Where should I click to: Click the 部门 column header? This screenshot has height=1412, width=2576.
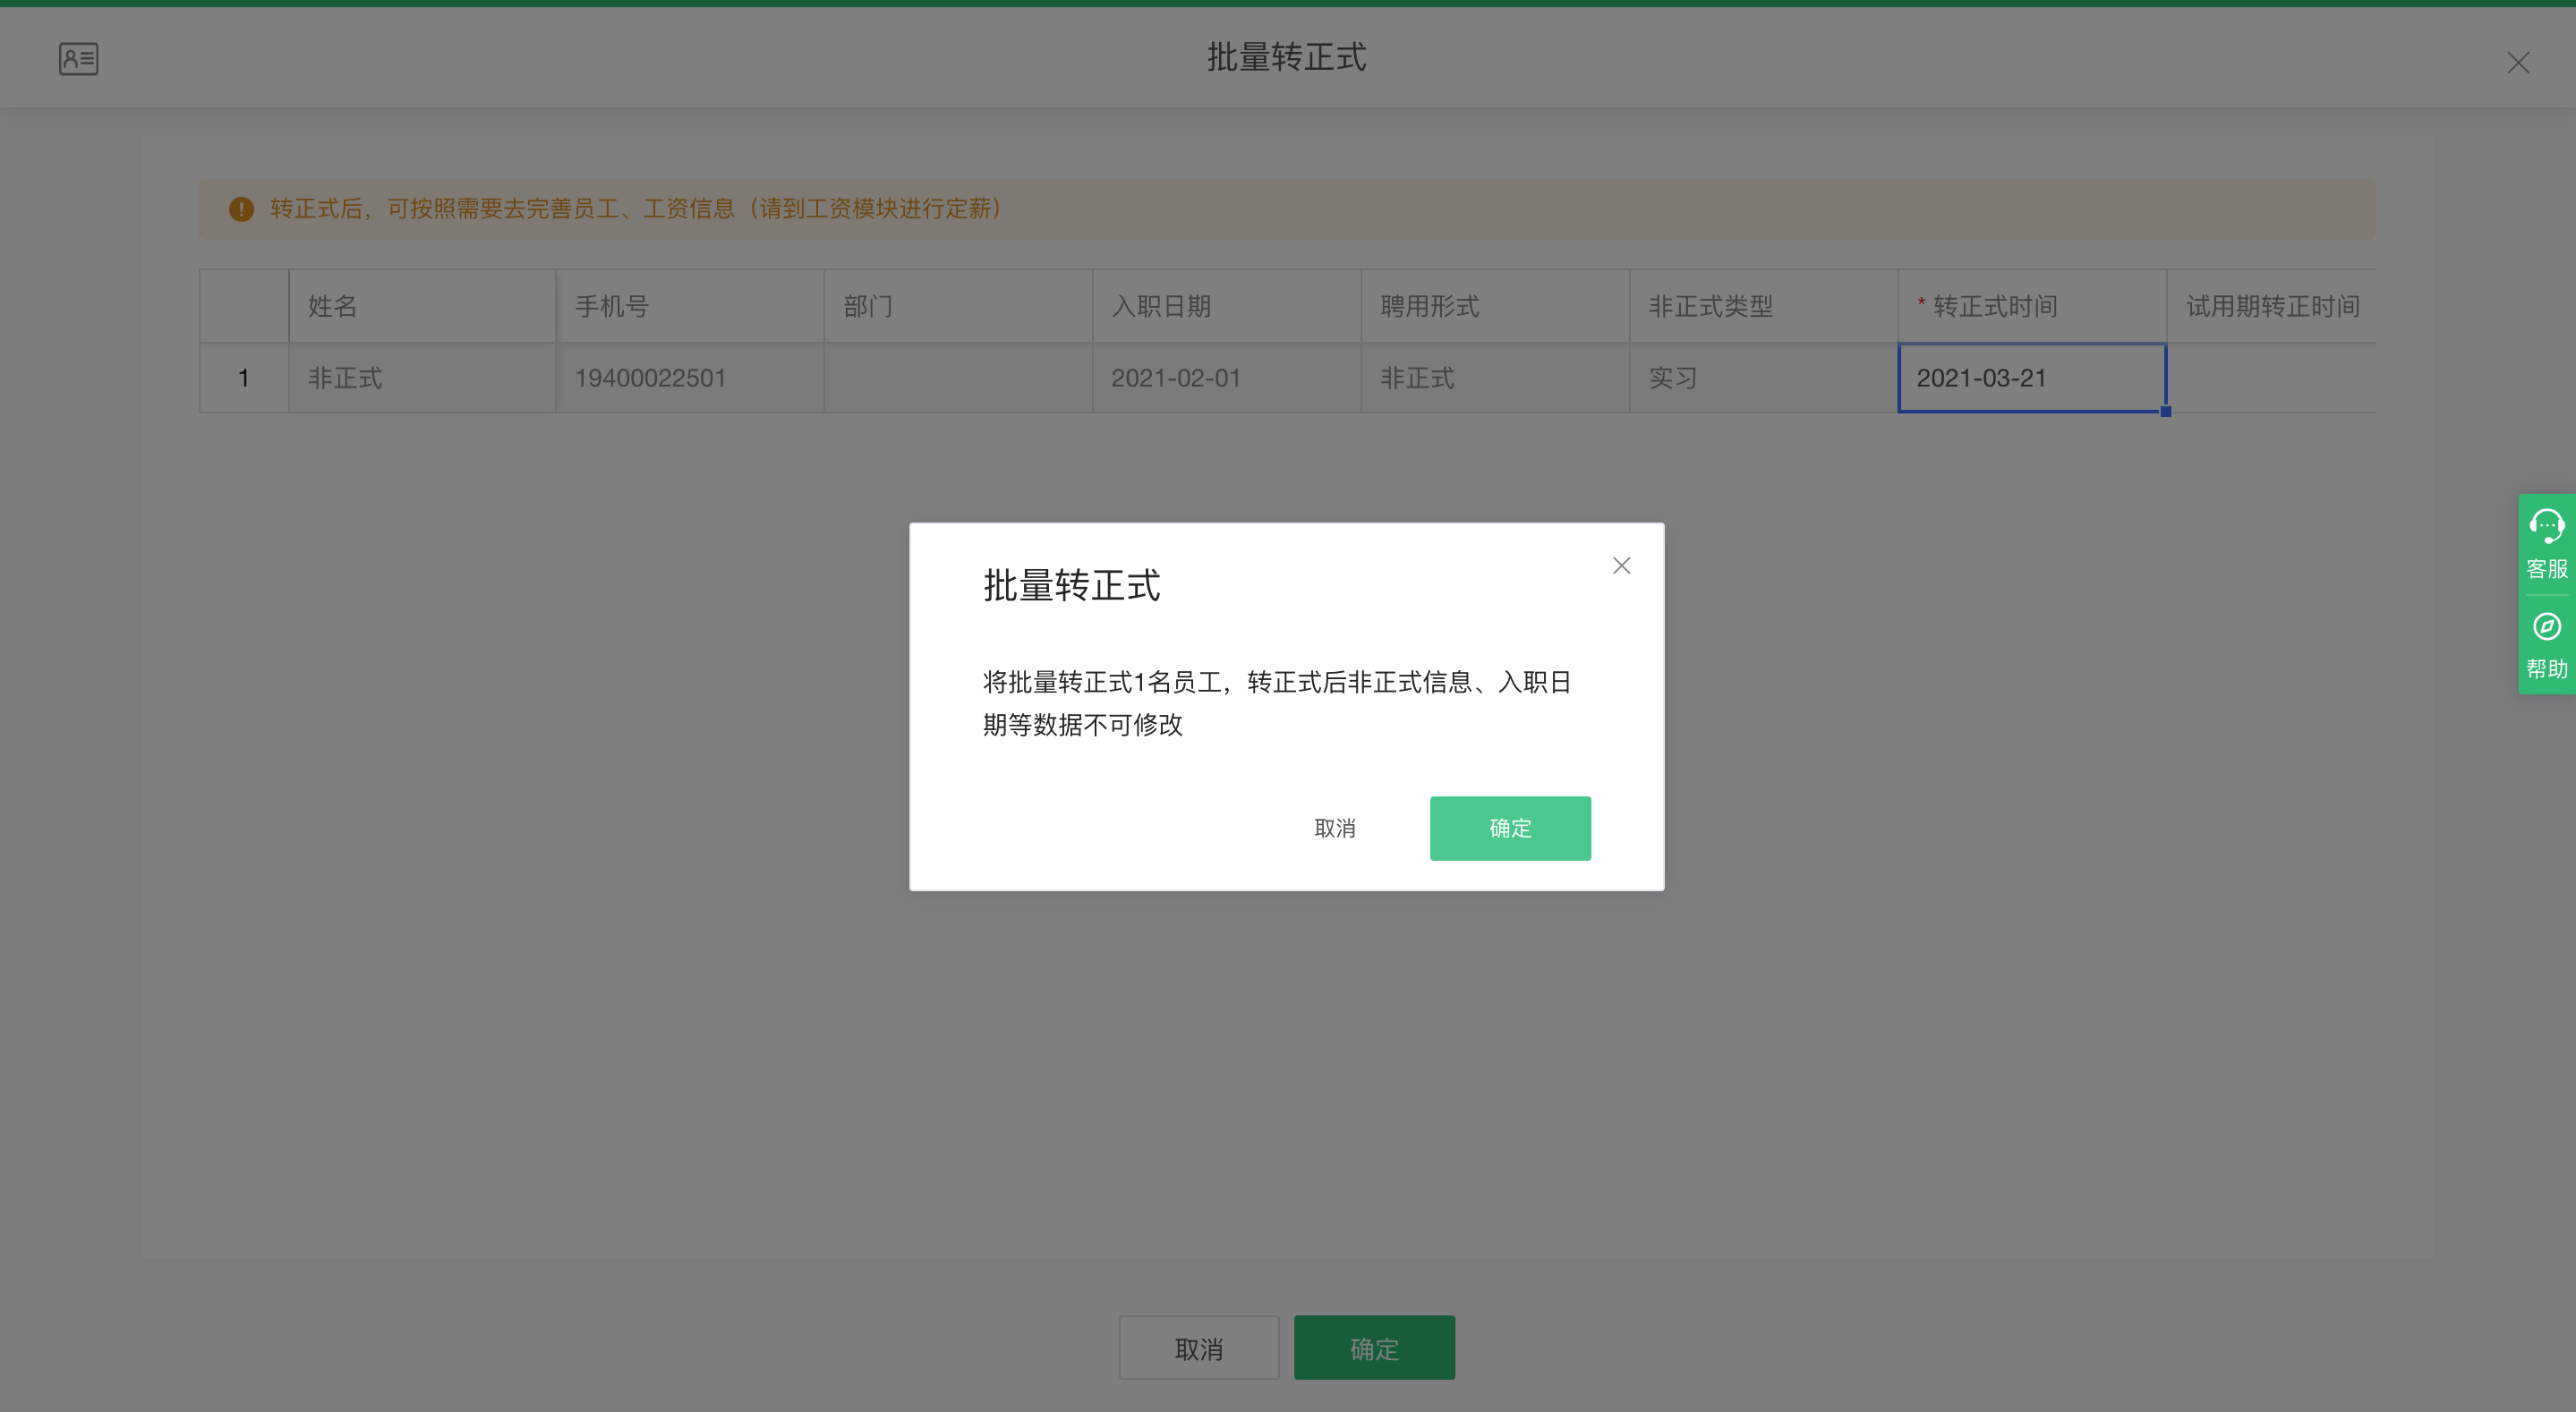coord(958,306)
